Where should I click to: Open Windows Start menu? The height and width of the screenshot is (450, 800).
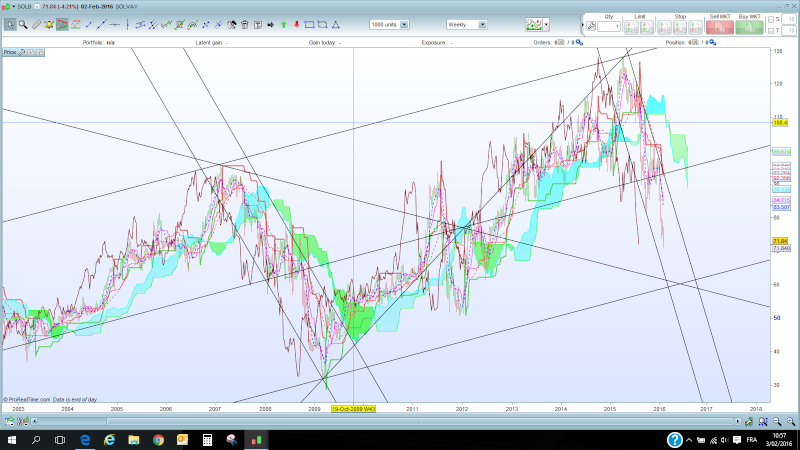11,440
